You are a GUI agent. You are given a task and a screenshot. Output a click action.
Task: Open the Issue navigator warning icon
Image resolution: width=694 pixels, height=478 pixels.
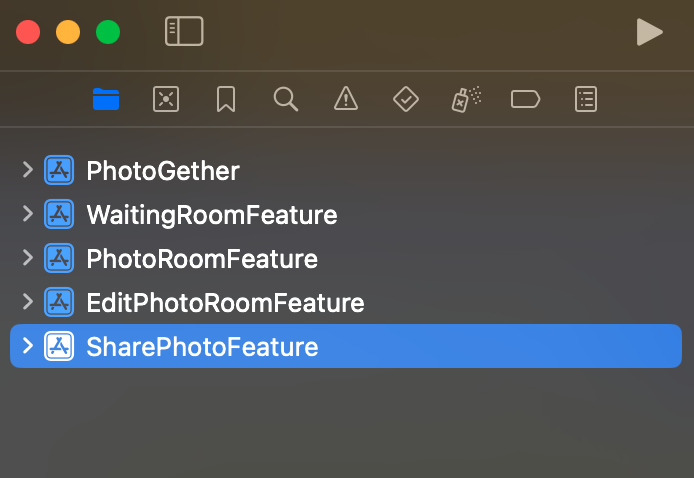click(x=345, y=98)
